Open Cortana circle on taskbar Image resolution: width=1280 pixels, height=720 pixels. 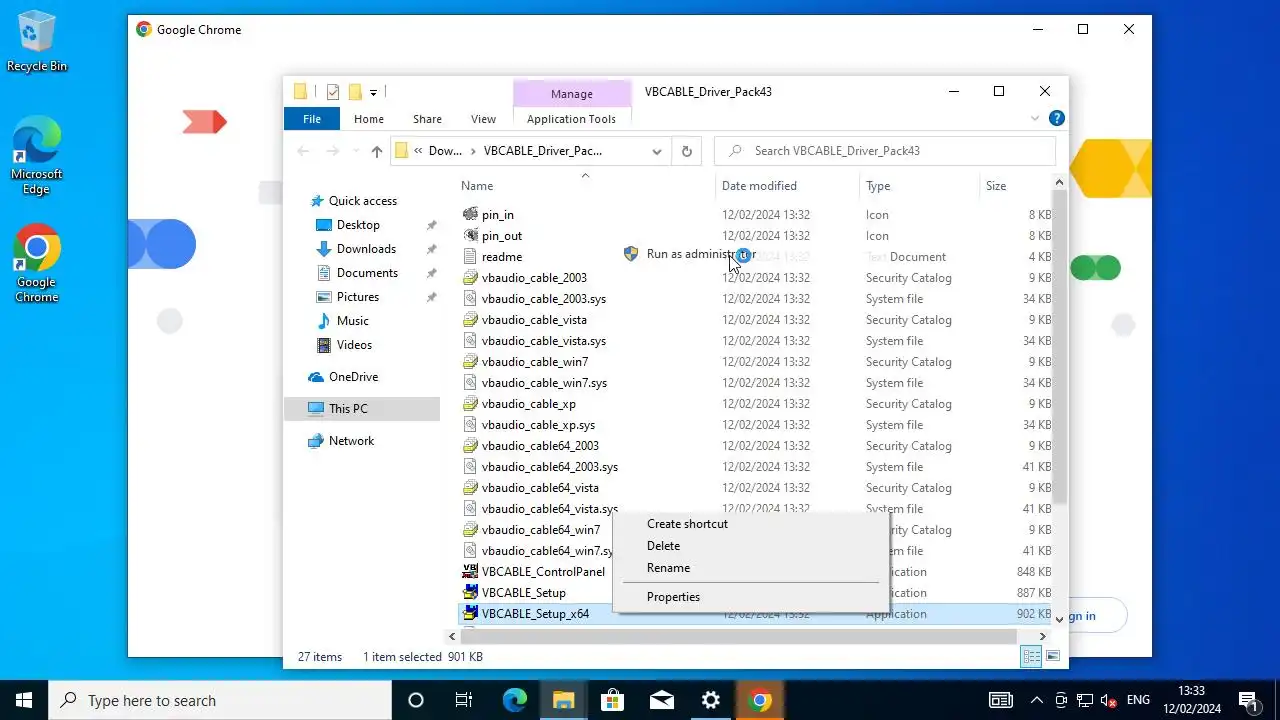pos(416,700)
